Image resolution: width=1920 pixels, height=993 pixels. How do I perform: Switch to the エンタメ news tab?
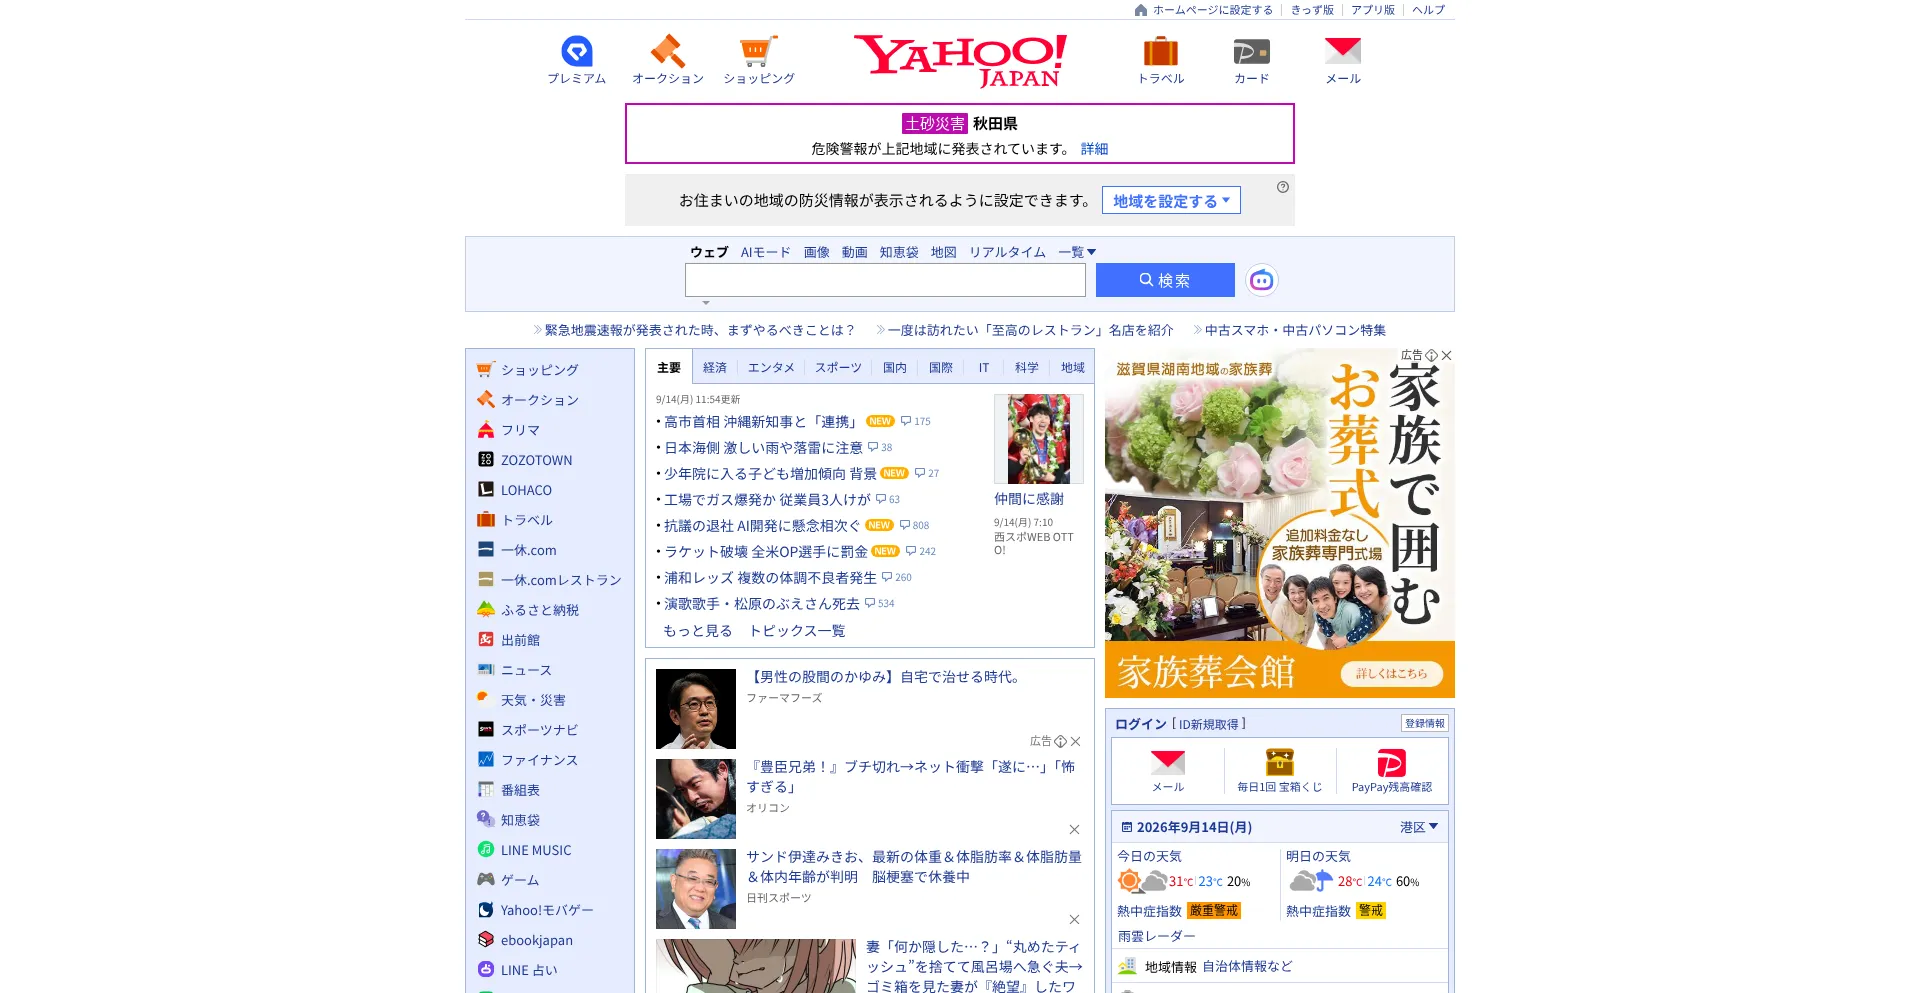coord(771,367)
